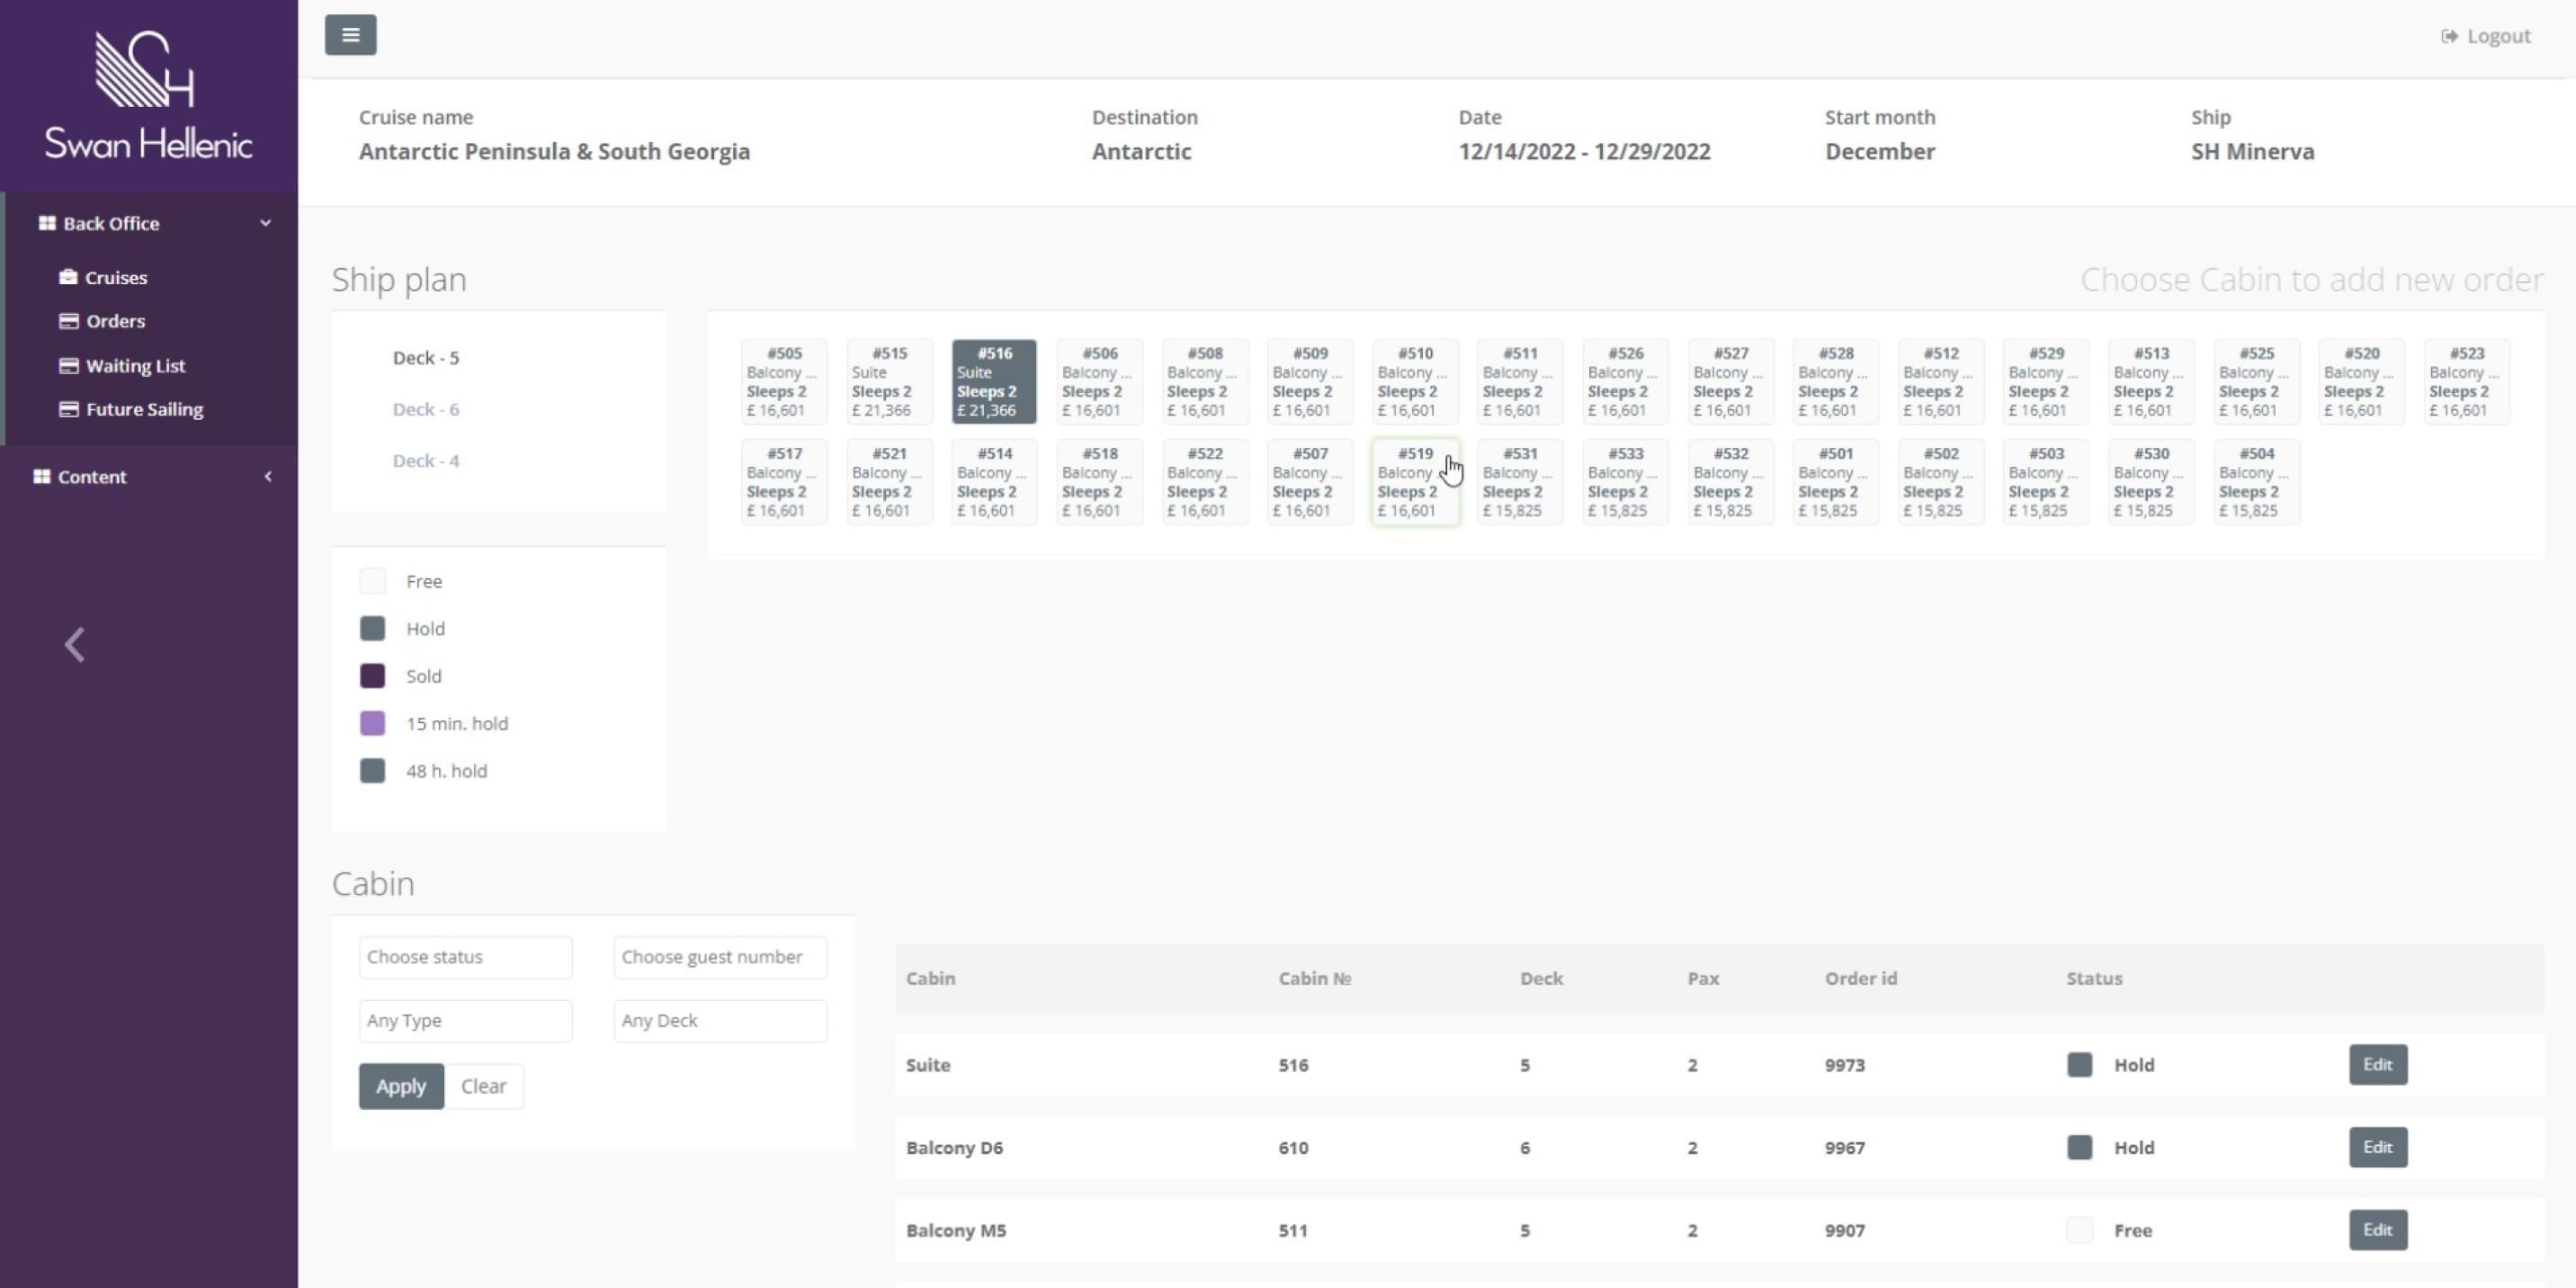2576x1288 pixels.
Task: Open the Any Type dropdown
Action: point(465,1021)
